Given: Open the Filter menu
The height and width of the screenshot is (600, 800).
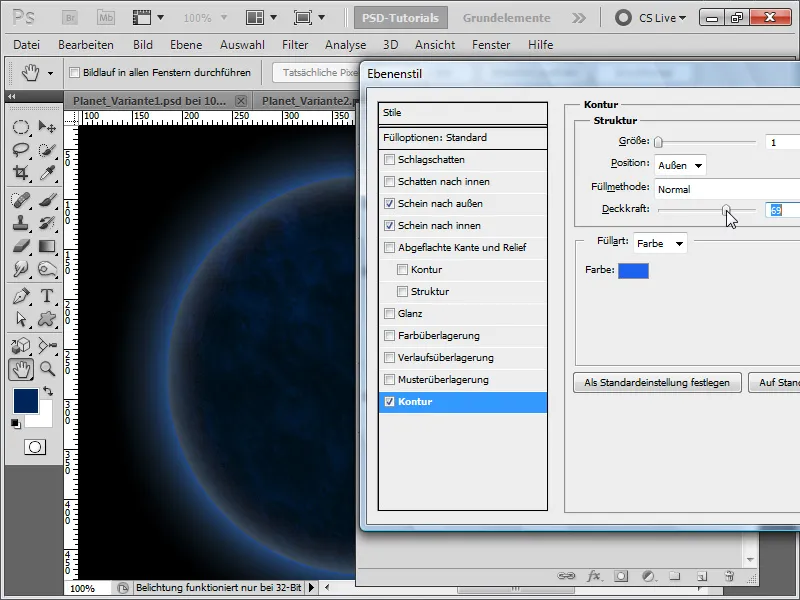Looking at the screenshot, I should click(x=295, y=45).
